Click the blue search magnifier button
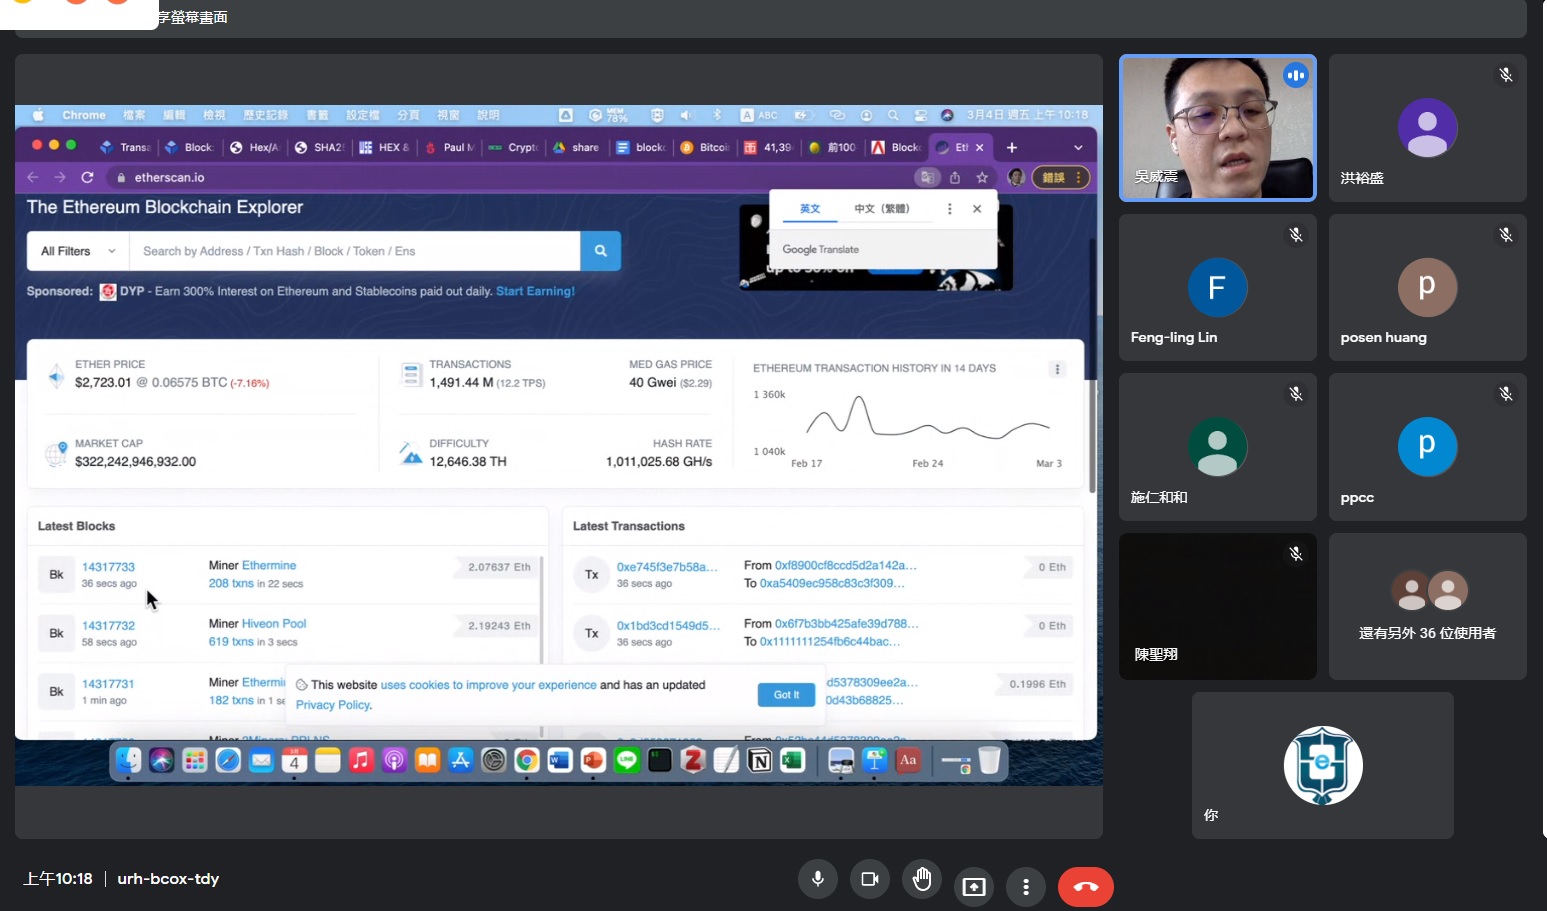 point(601,251)
